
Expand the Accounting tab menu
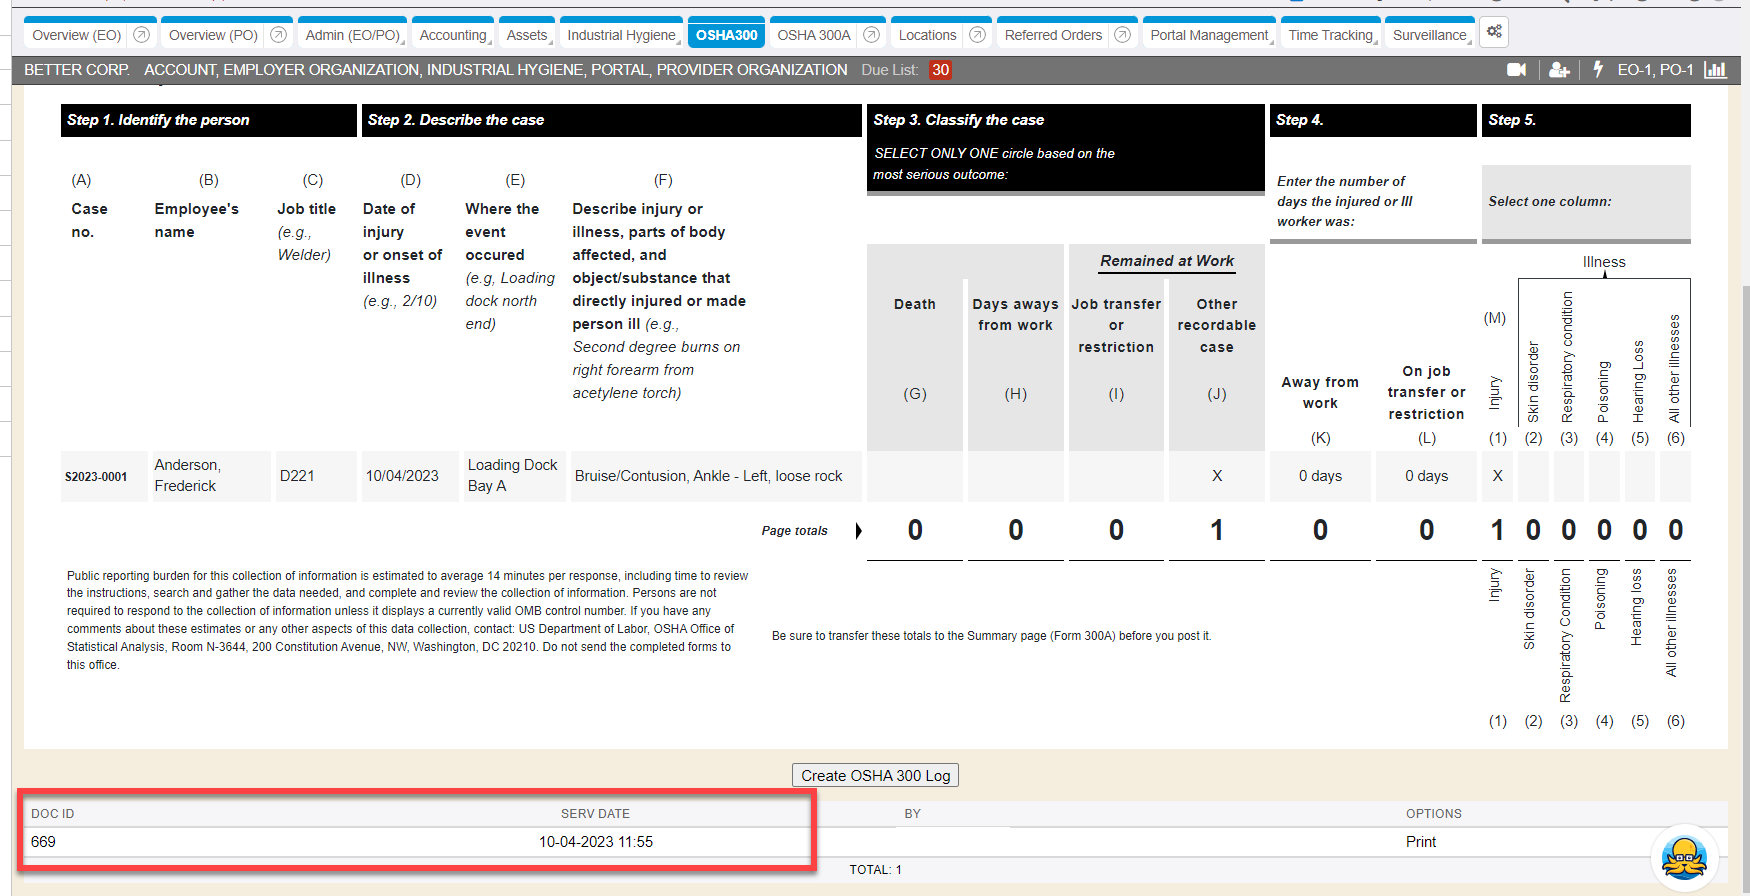(453, 35)
